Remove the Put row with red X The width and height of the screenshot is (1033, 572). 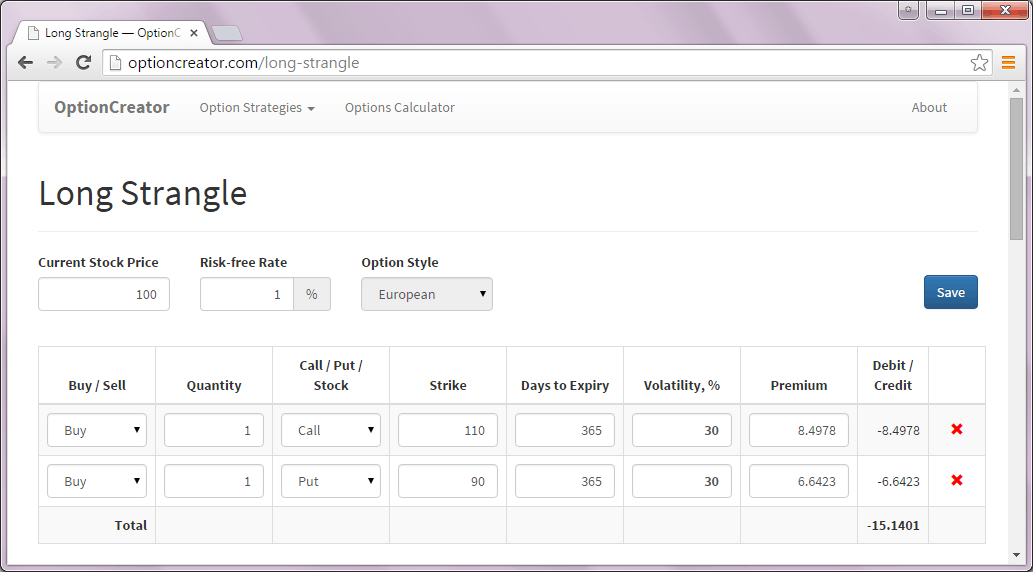(x=957, y=480)
